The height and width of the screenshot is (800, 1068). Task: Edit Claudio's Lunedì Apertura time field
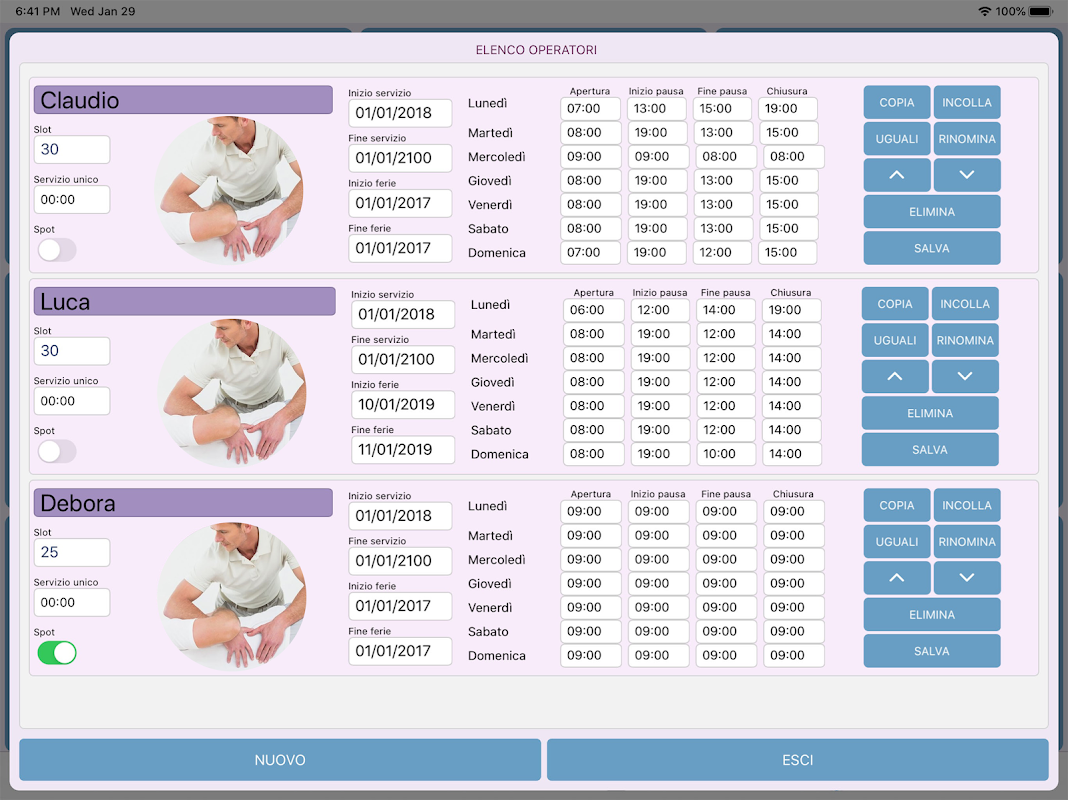(x=590, y=109)
